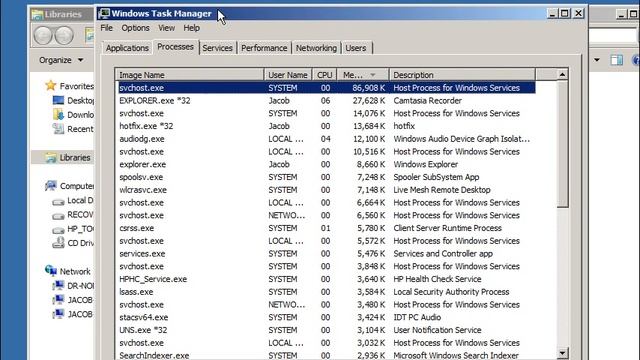Select the DR-NOI network computer icon
Viewport: 640px width, 360px height.
[58, 286]
